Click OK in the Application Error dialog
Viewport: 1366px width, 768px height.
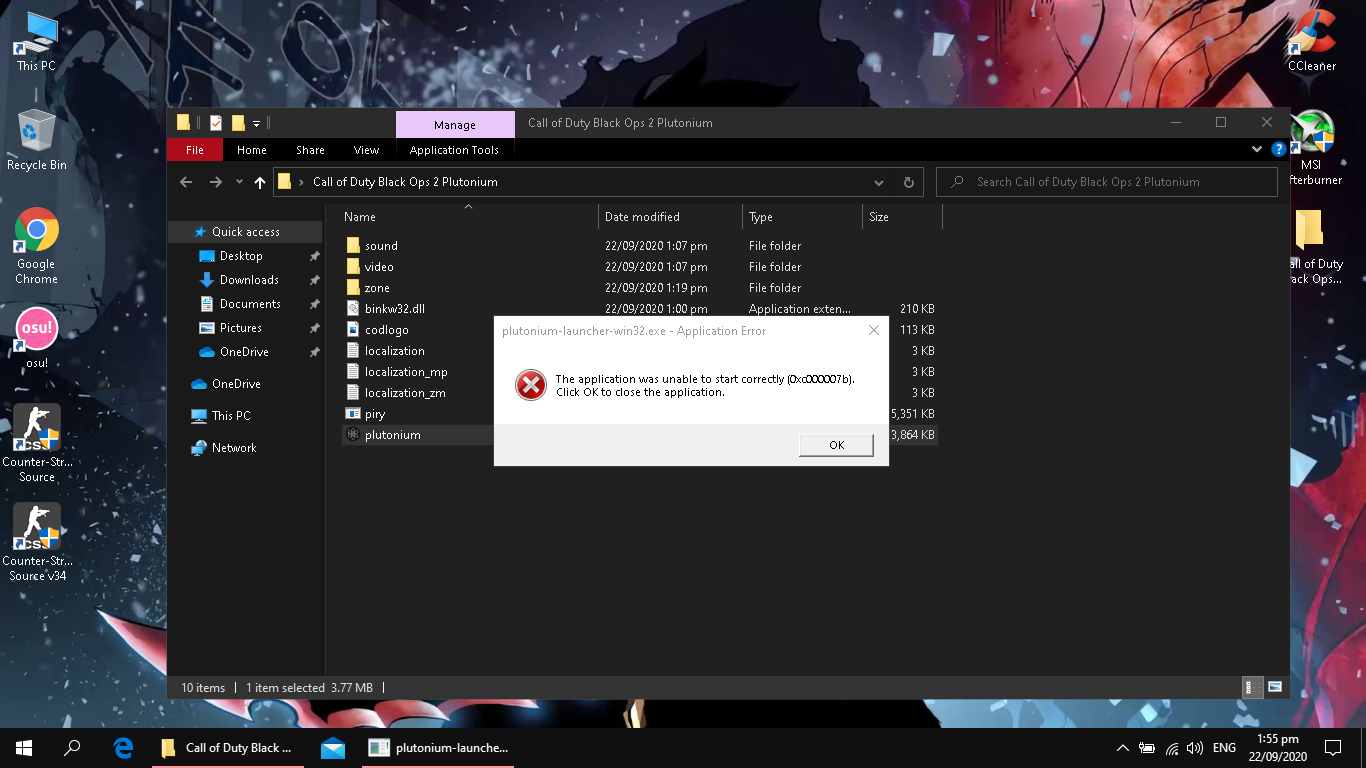click(836, 445)
